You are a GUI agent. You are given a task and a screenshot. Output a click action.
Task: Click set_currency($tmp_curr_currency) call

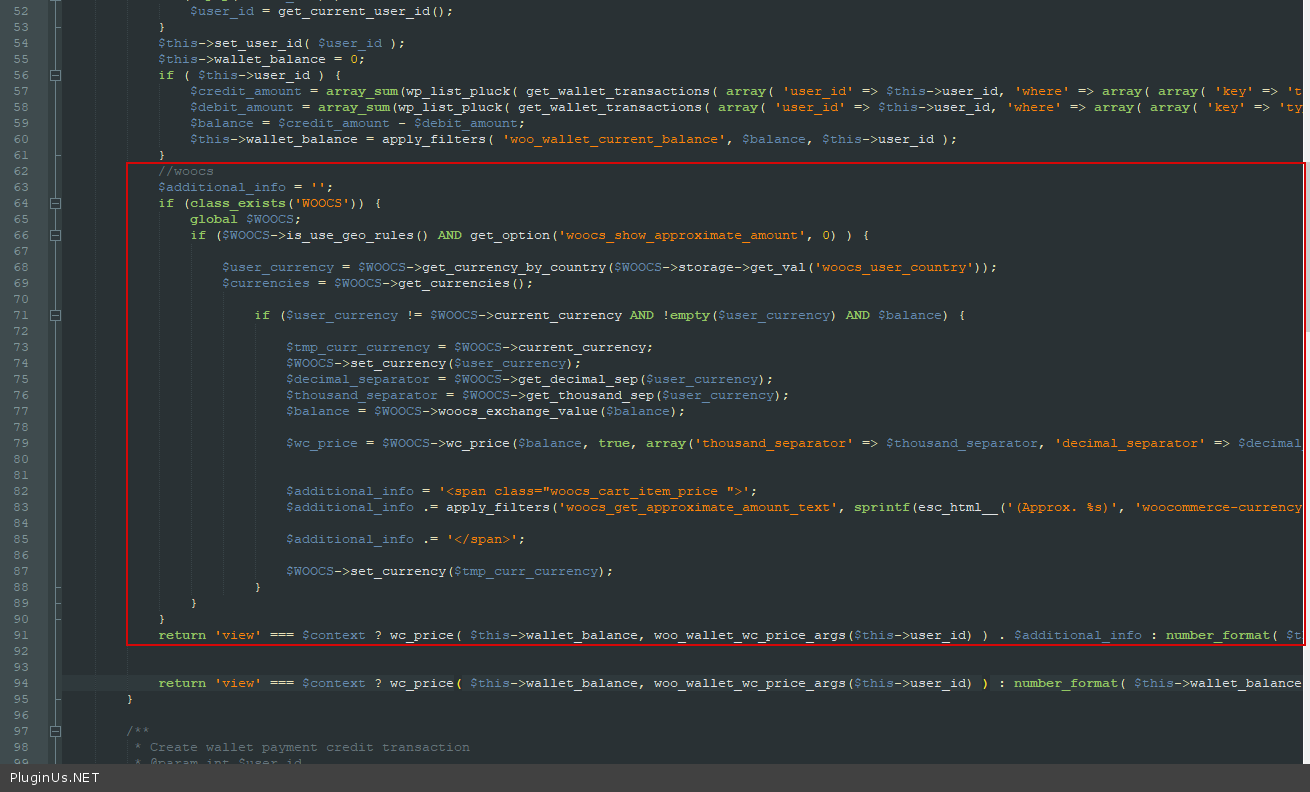(478, 571)
